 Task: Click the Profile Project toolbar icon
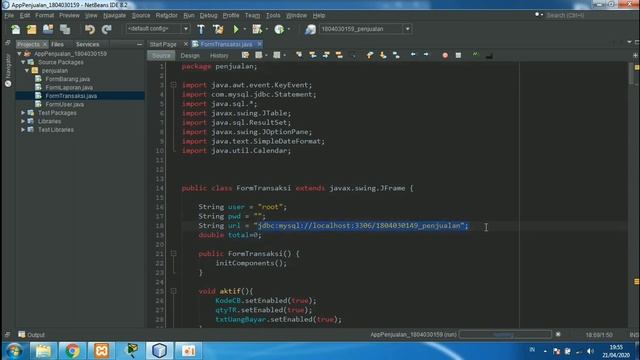click(x=279, y=29)
